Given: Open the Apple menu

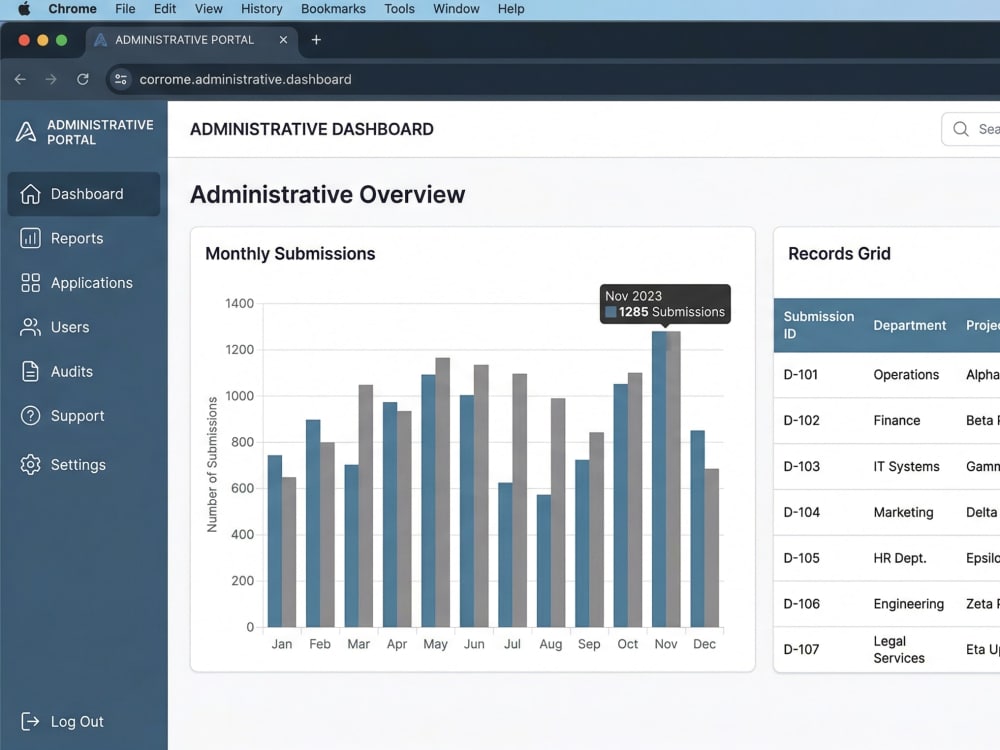Looking at the screenshot, I should coord(24,9).
